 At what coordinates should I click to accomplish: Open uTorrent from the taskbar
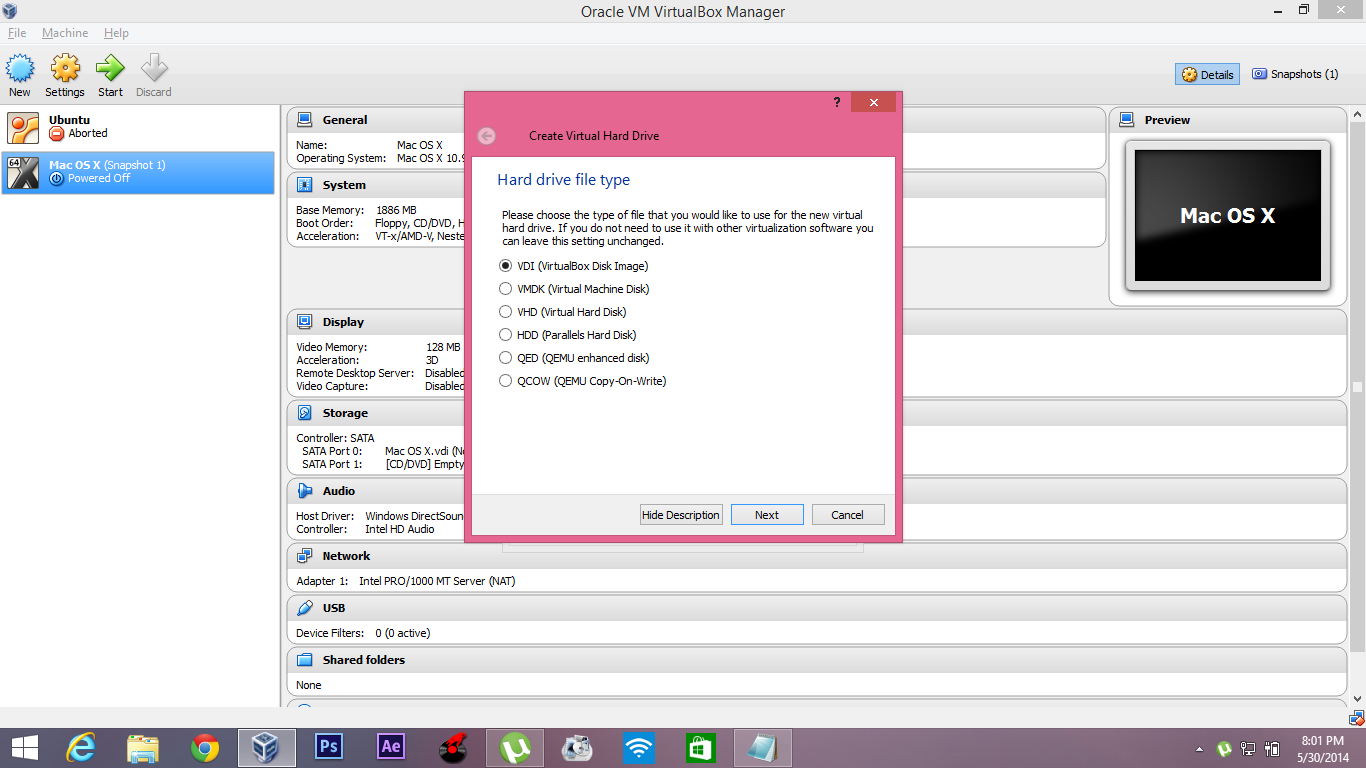tap(515, 748)
